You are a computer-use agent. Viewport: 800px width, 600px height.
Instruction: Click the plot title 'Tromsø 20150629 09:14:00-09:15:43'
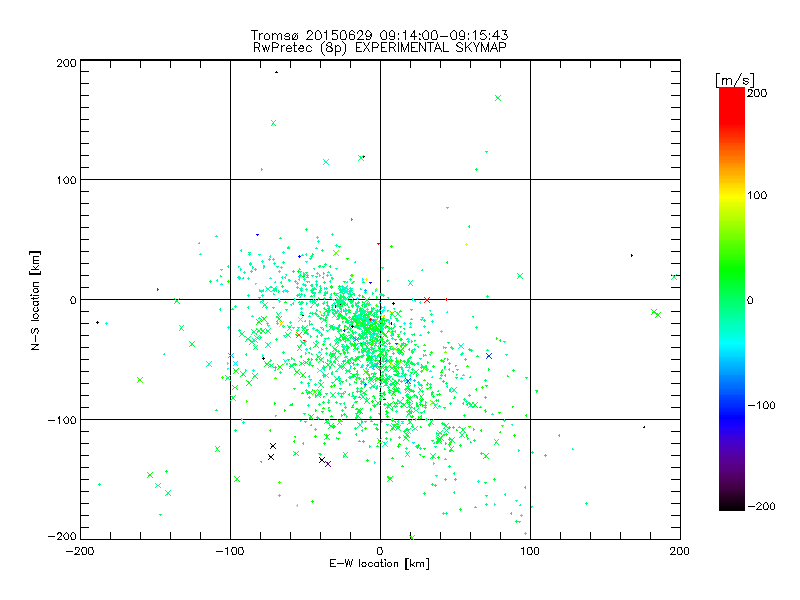379,35
